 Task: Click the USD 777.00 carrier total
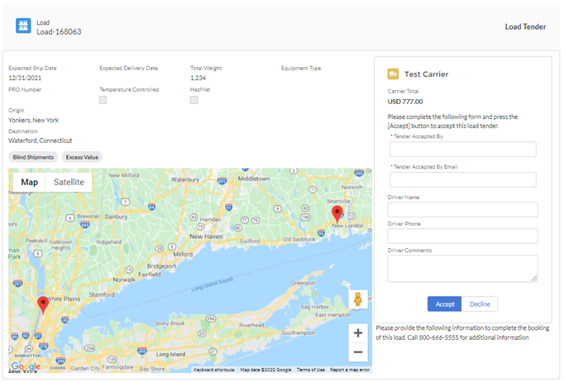[405, 101]
